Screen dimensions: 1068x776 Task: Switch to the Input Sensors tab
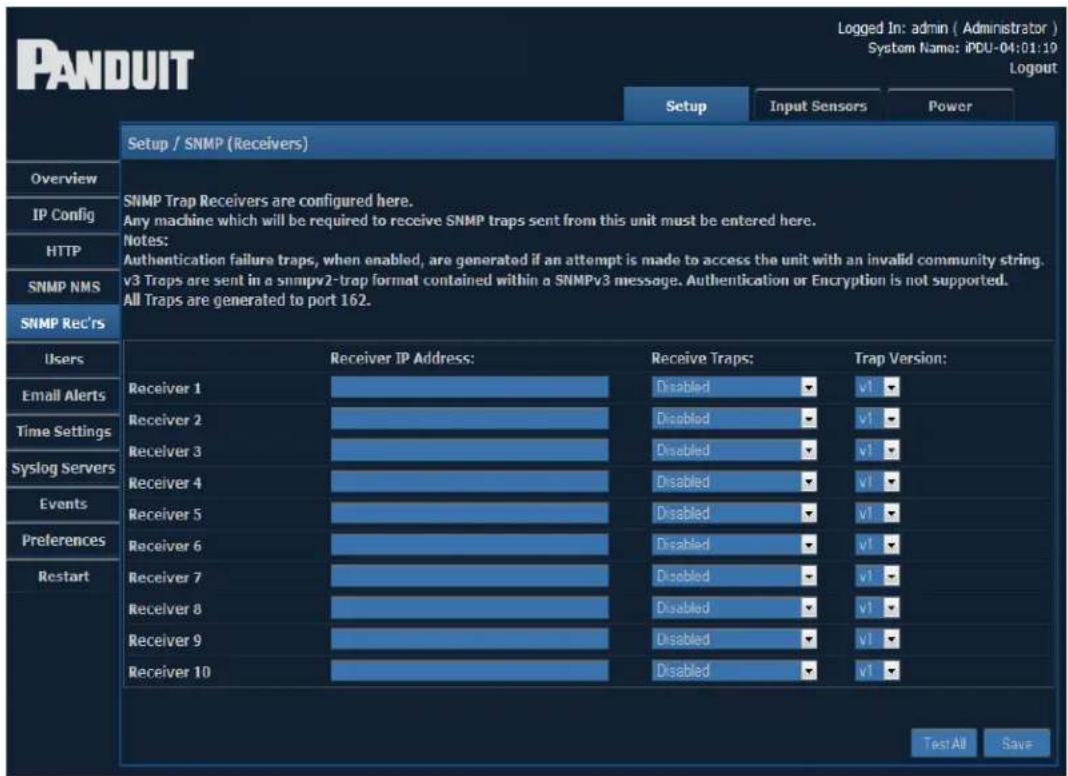click(817, 106)
